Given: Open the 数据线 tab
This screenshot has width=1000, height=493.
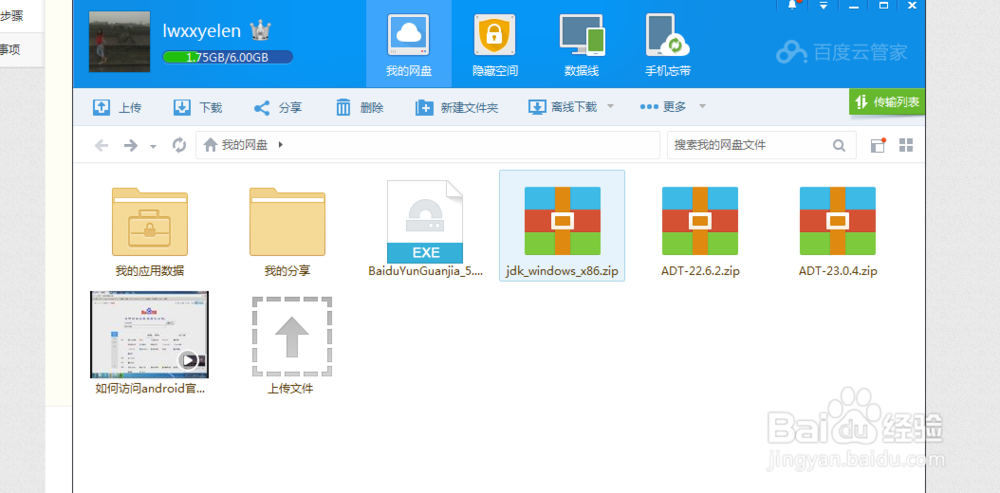Looking at the screenshot, I should point(582,43).
